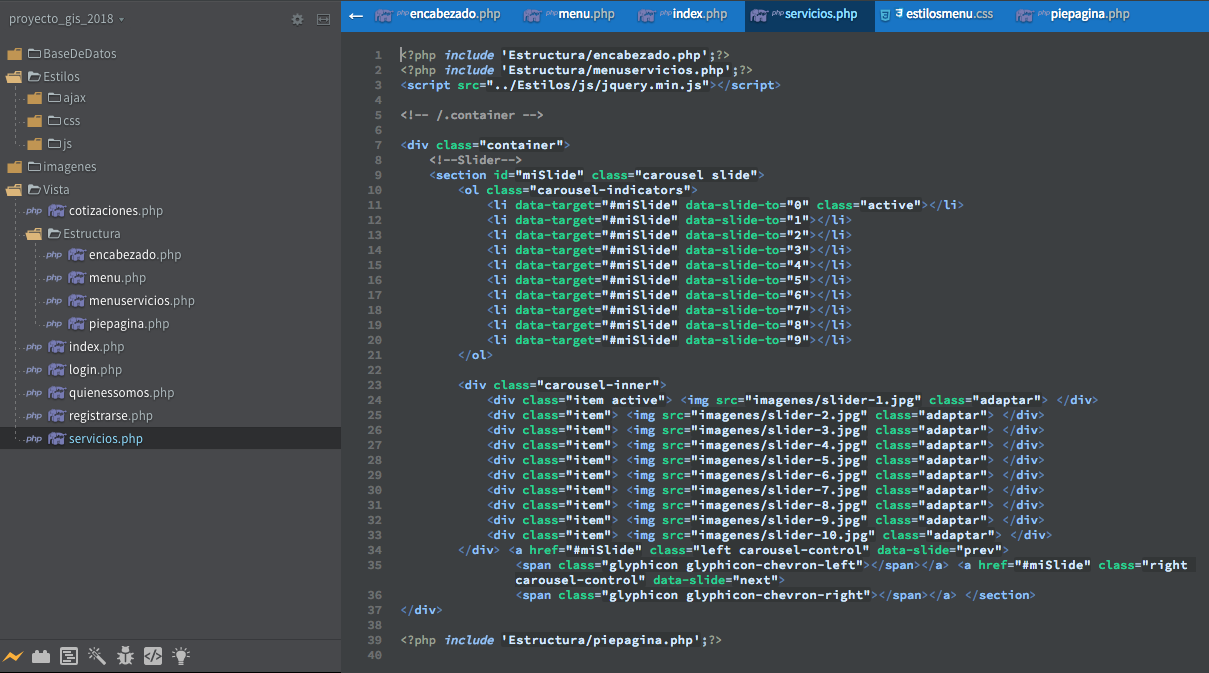Viewport: 1209px width, 673px height.
Task: Open registrarse.php from the file tree
Action: point(111,416)
